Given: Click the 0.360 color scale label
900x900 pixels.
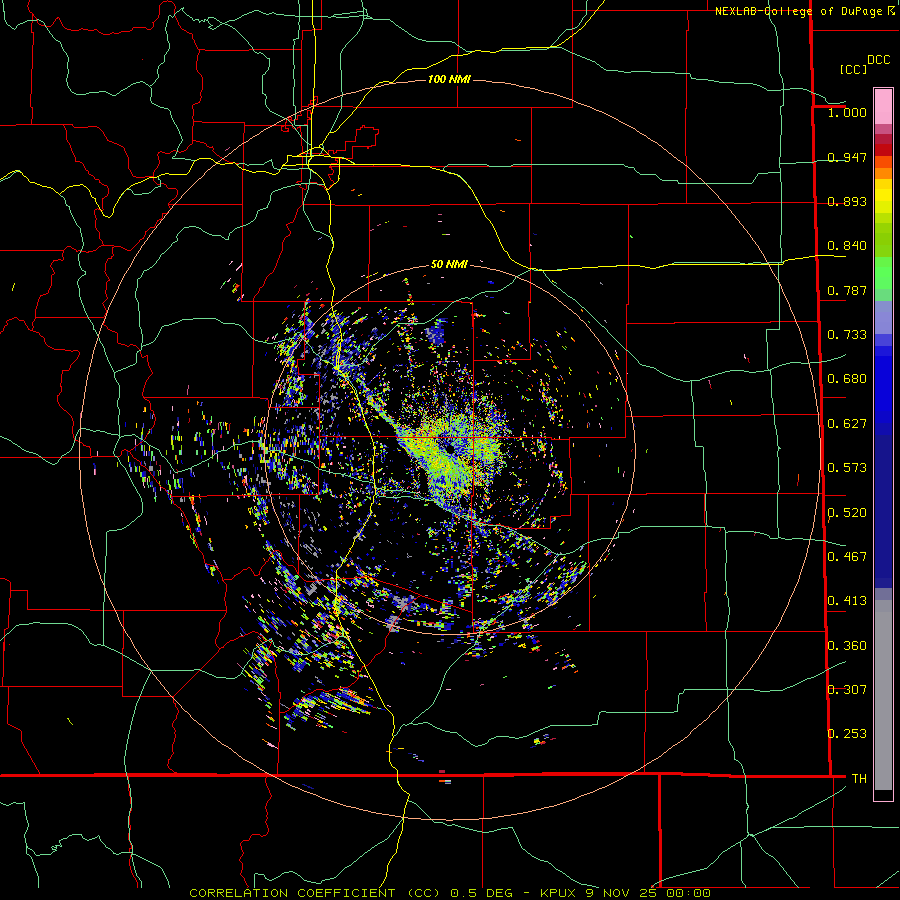Looking at the screenshot, I should click(847, 645).
